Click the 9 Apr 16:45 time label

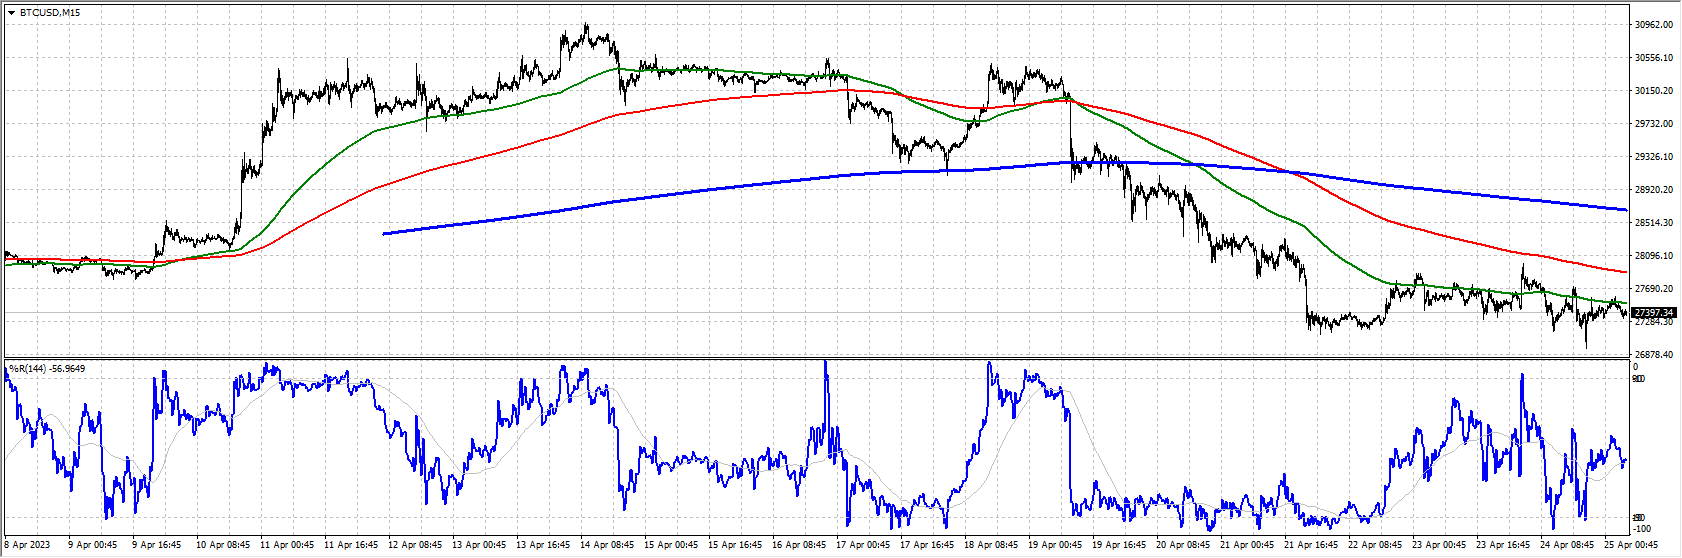157,545
